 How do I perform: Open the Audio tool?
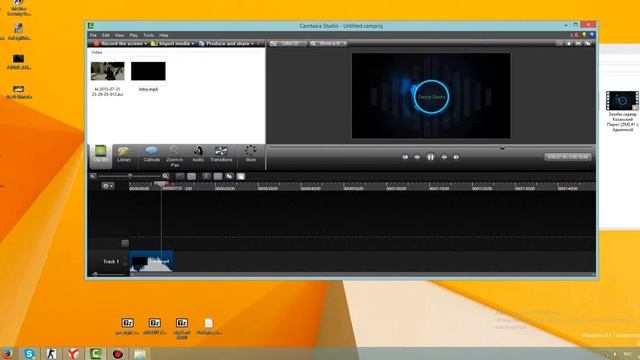coord(198,155)
